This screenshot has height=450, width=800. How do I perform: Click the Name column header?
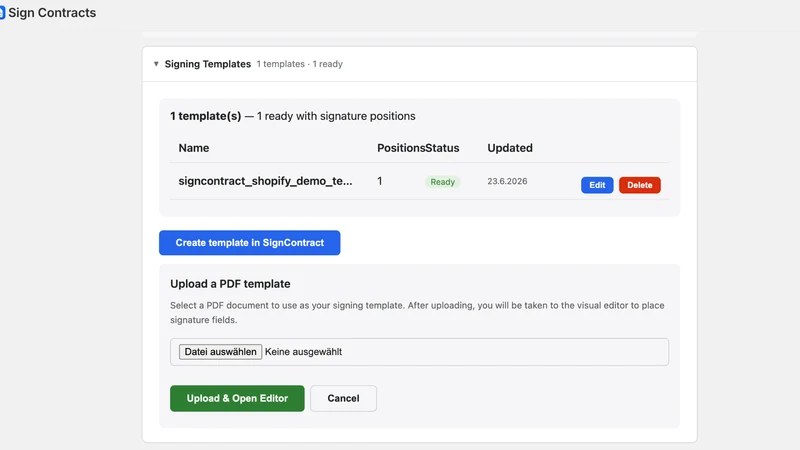194,148
